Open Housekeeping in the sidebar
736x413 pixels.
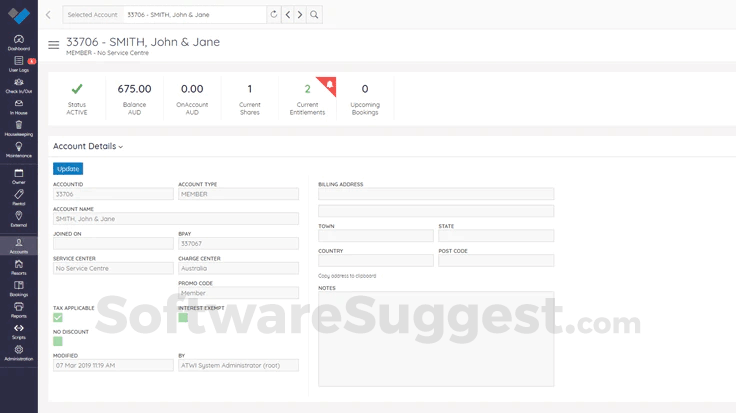pyautogui.click(x=19, y=128)
